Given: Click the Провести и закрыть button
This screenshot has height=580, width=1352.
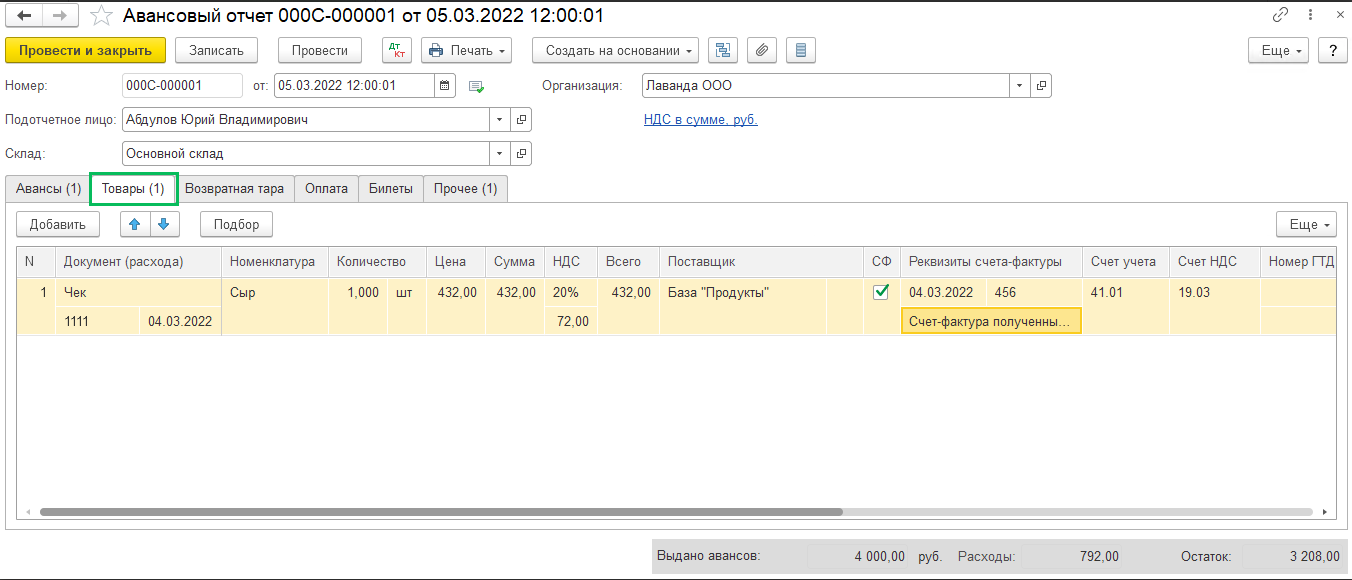Looking at the screenshot, I should [x=85, y=50].
